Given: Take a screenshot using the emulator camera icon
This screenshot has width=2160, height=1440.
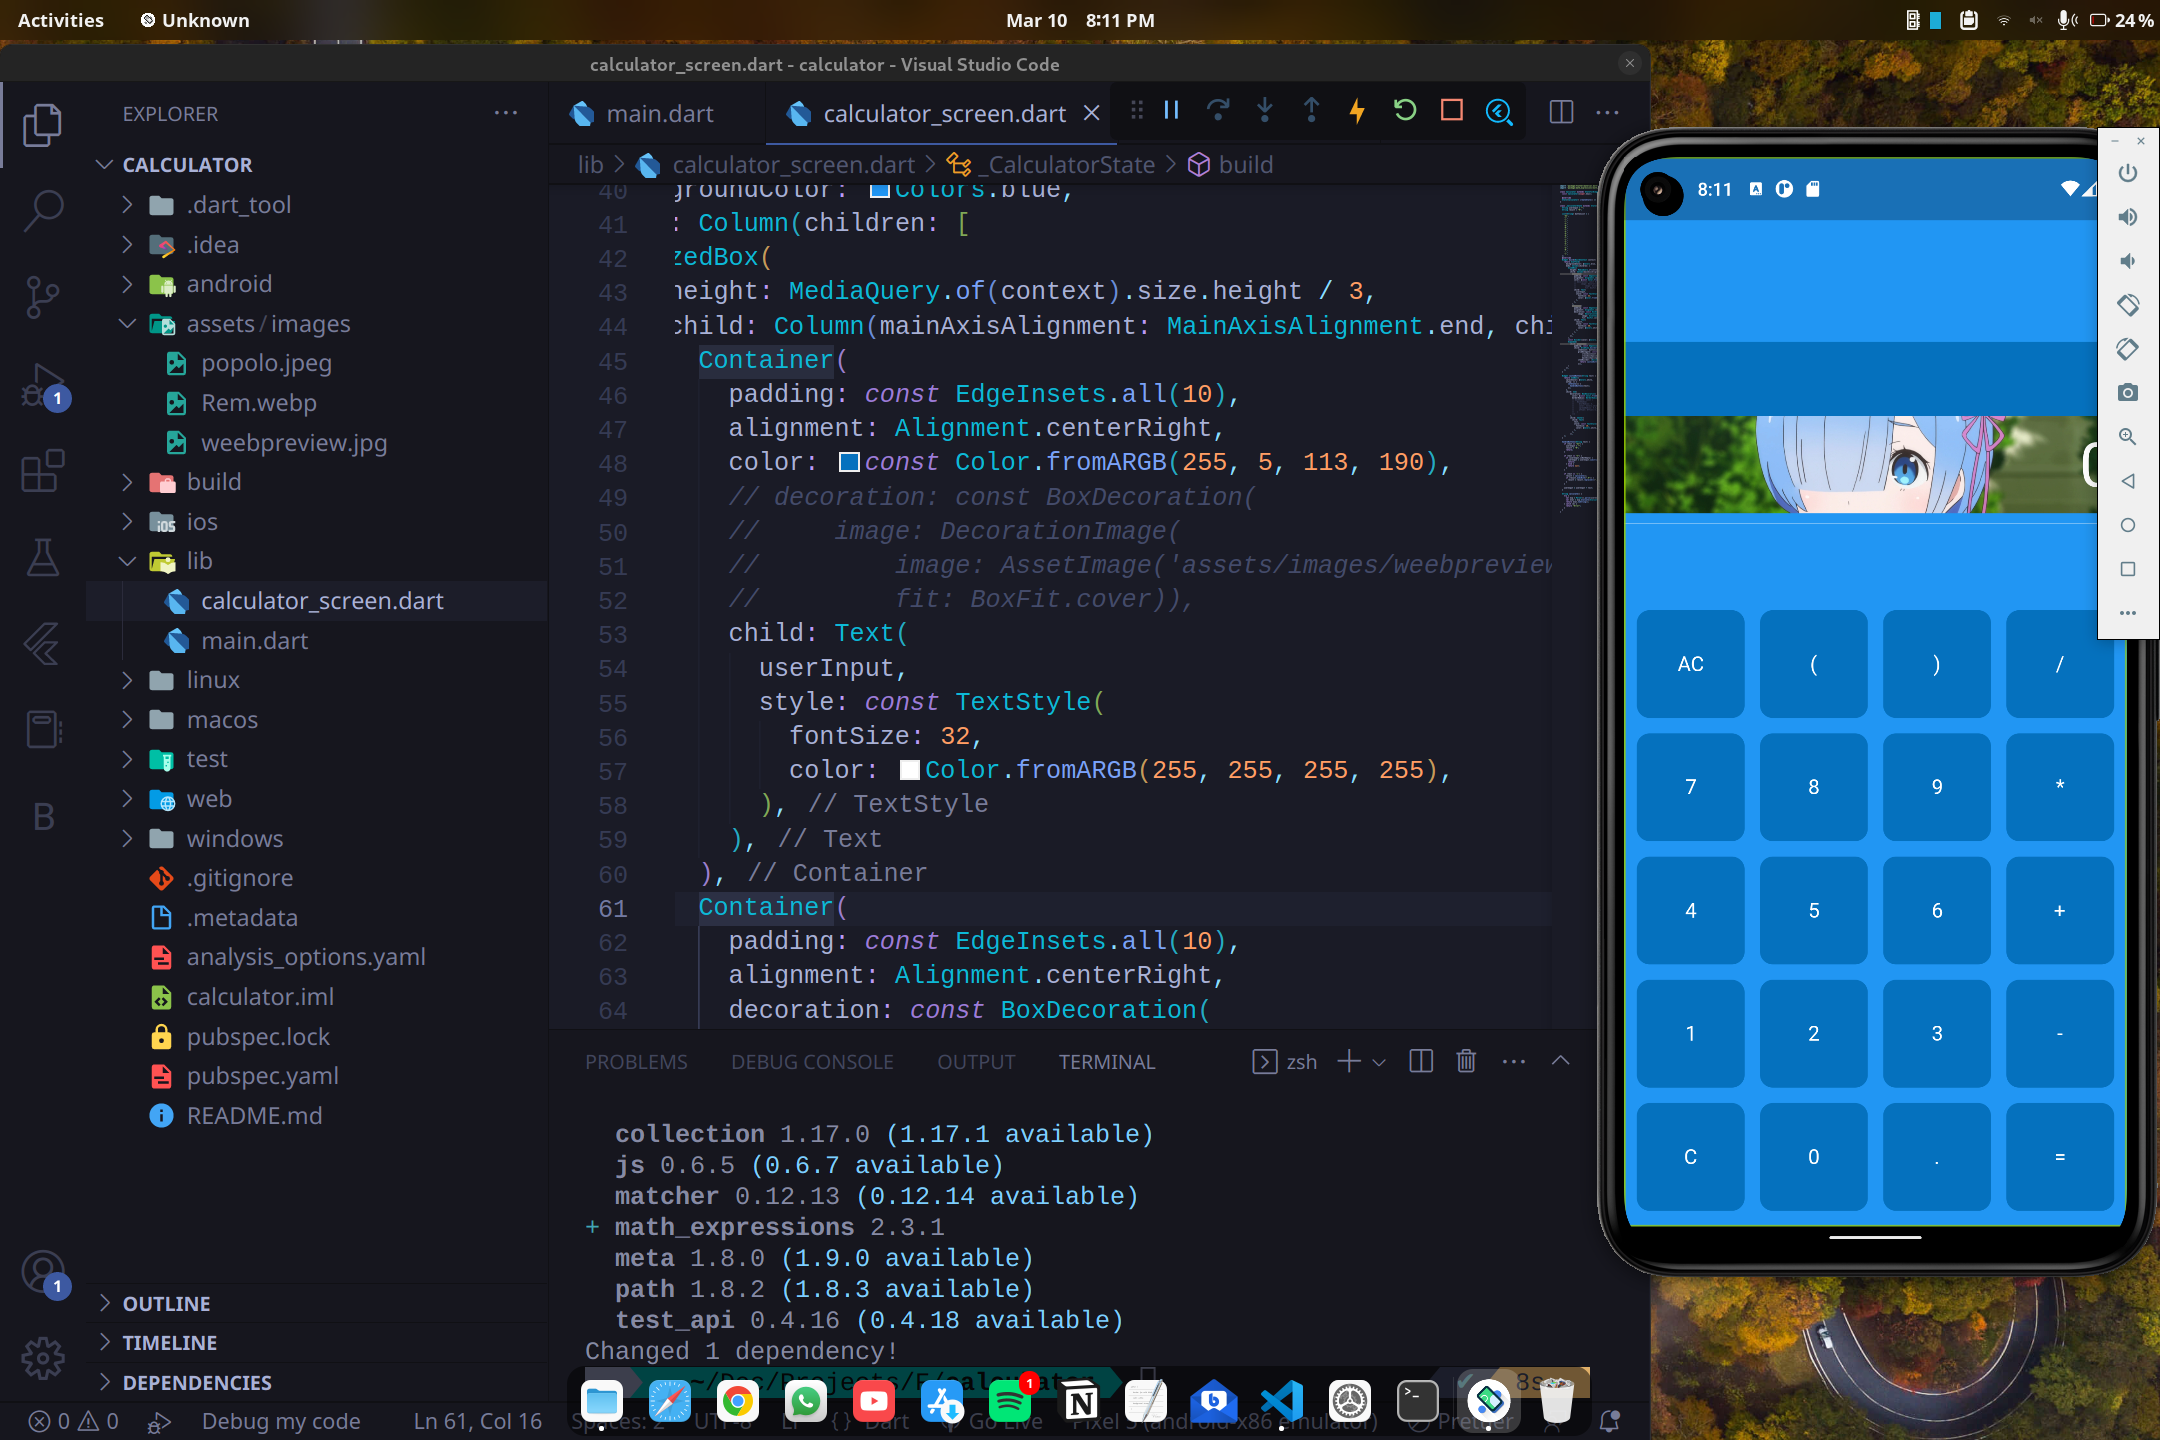Looking at the screenshot, I should (2128, 392).
